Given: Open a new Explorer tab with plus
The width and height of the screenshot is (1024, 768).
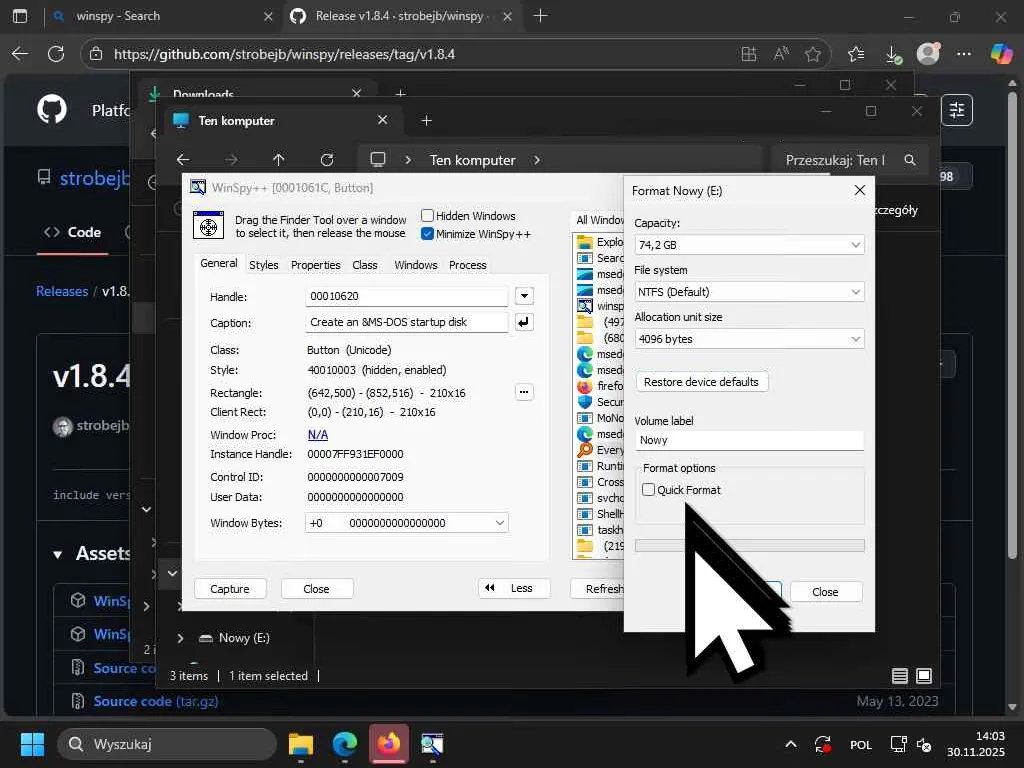Looking at the screenshot, I should [x=426, y=120].
